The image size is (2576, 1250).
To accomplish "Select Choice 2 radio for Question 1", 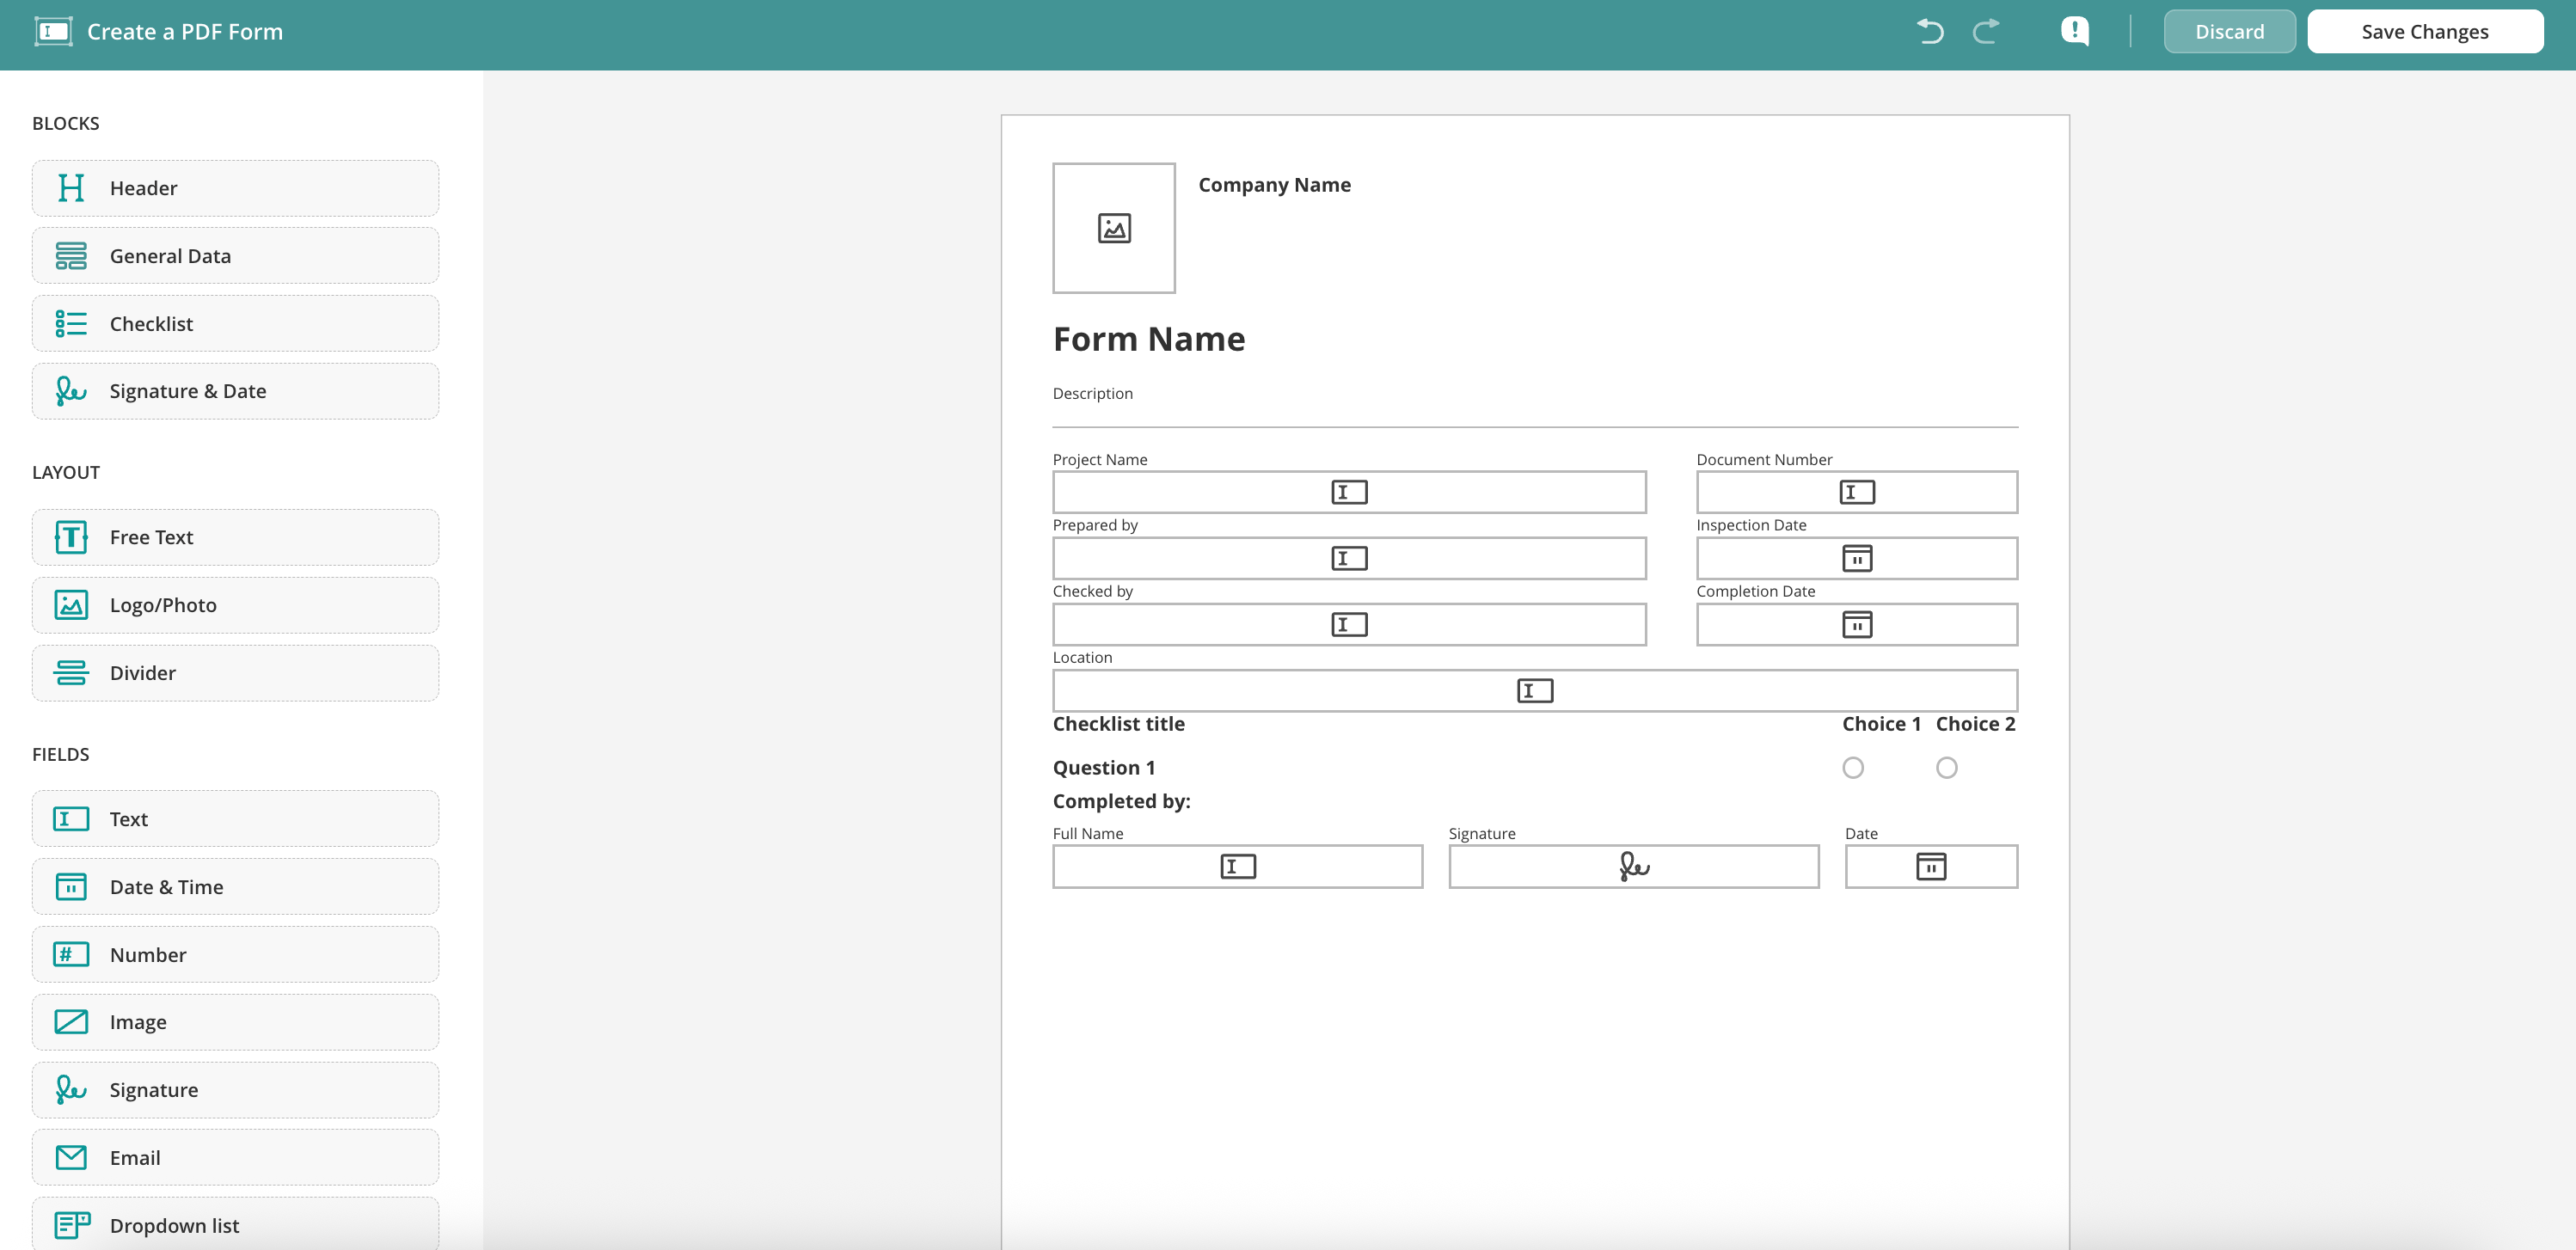I will tap(1946, 768).
